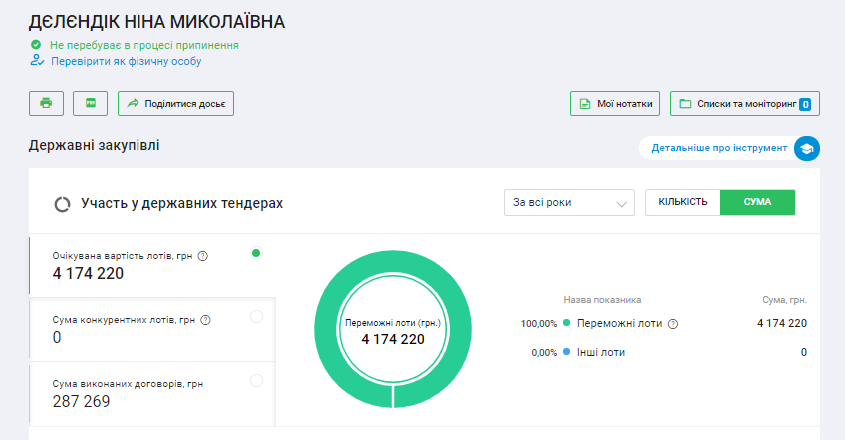Click the monitoring counter badge showing 0
The width and height of the screenshot is (845, 440).
click(x=805, y=104)
